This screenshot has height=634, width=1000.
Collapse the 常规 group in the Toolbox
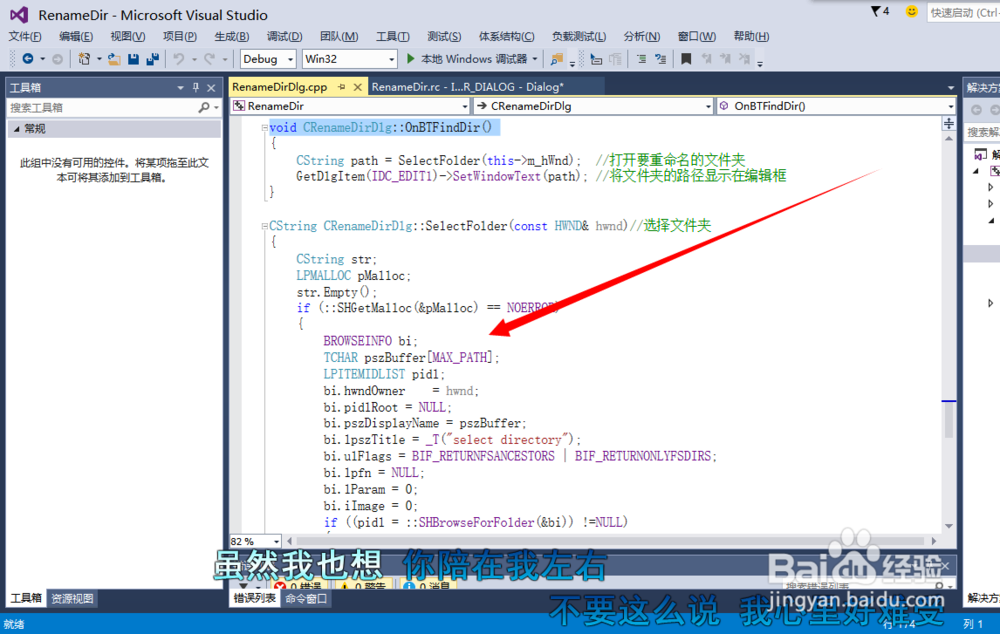[x=17, y=129]
